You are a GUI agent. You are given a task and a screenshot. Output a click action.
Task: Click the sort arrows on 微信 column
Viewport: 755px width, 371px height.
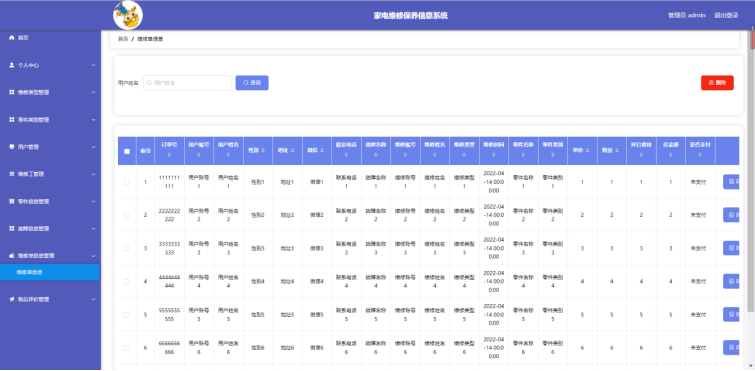click(x=322, y=151)
